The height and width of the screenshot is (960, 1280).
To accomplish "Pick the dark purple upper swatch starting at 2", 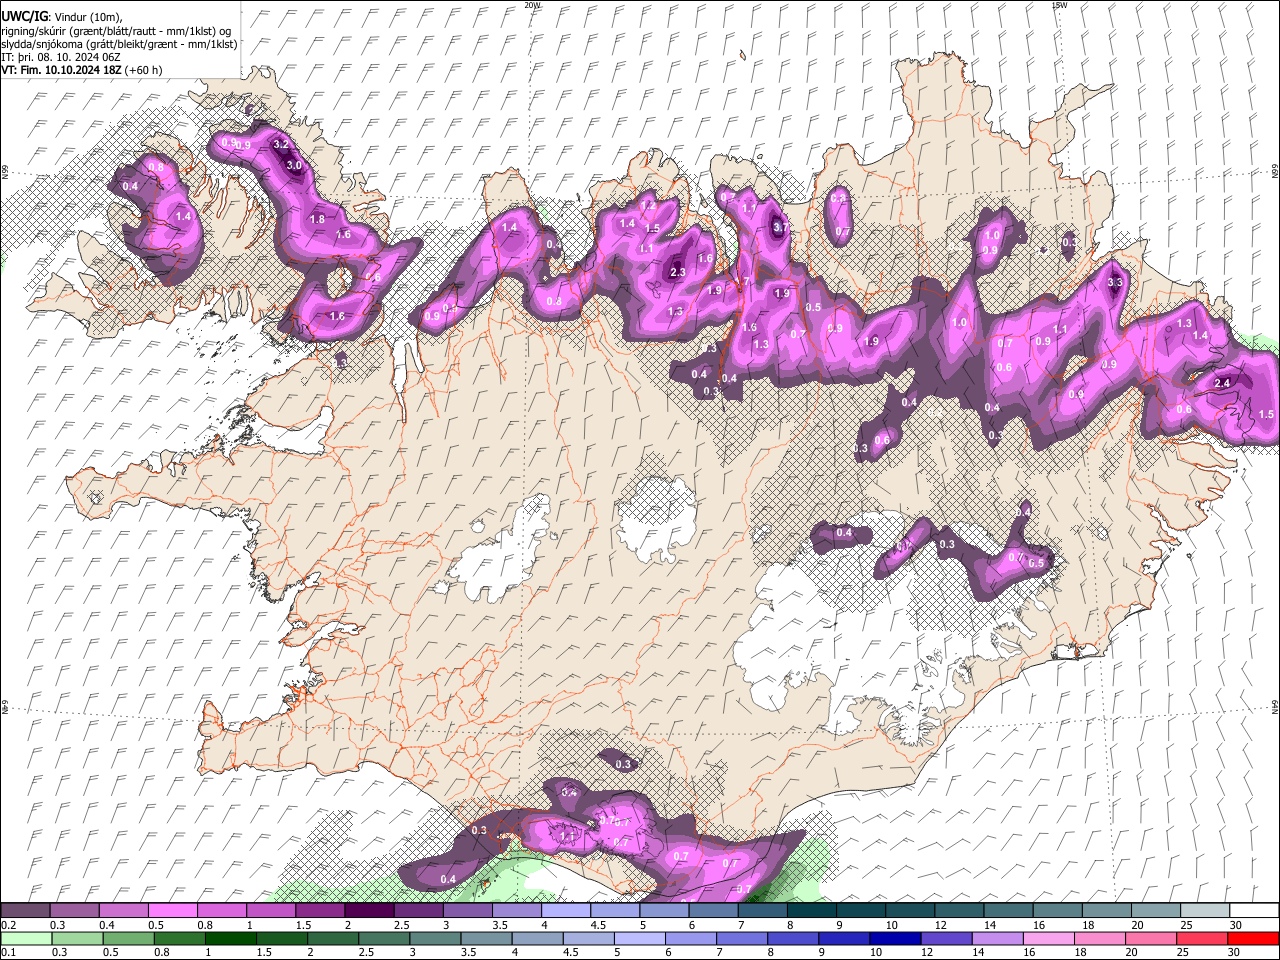I will click(x=370, y=911).
